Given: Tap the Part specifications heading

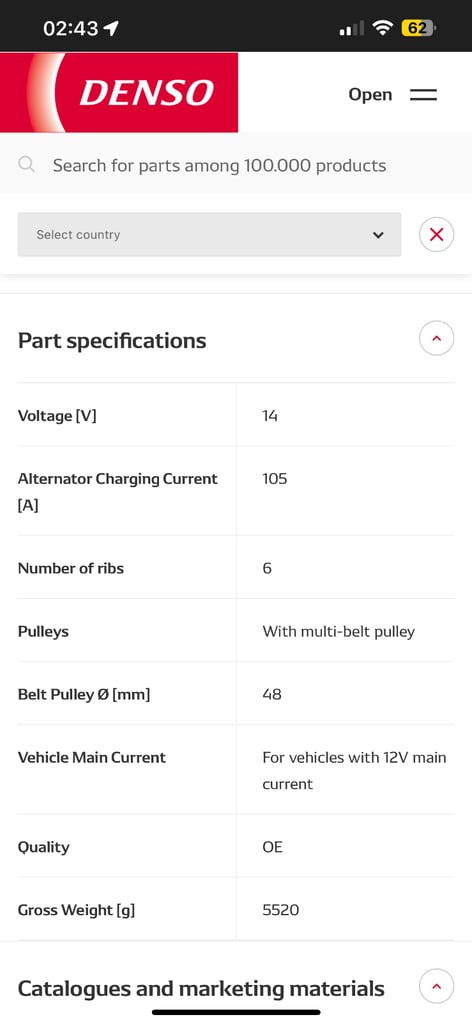Looking at the screenshot, I should click(112, 340).
